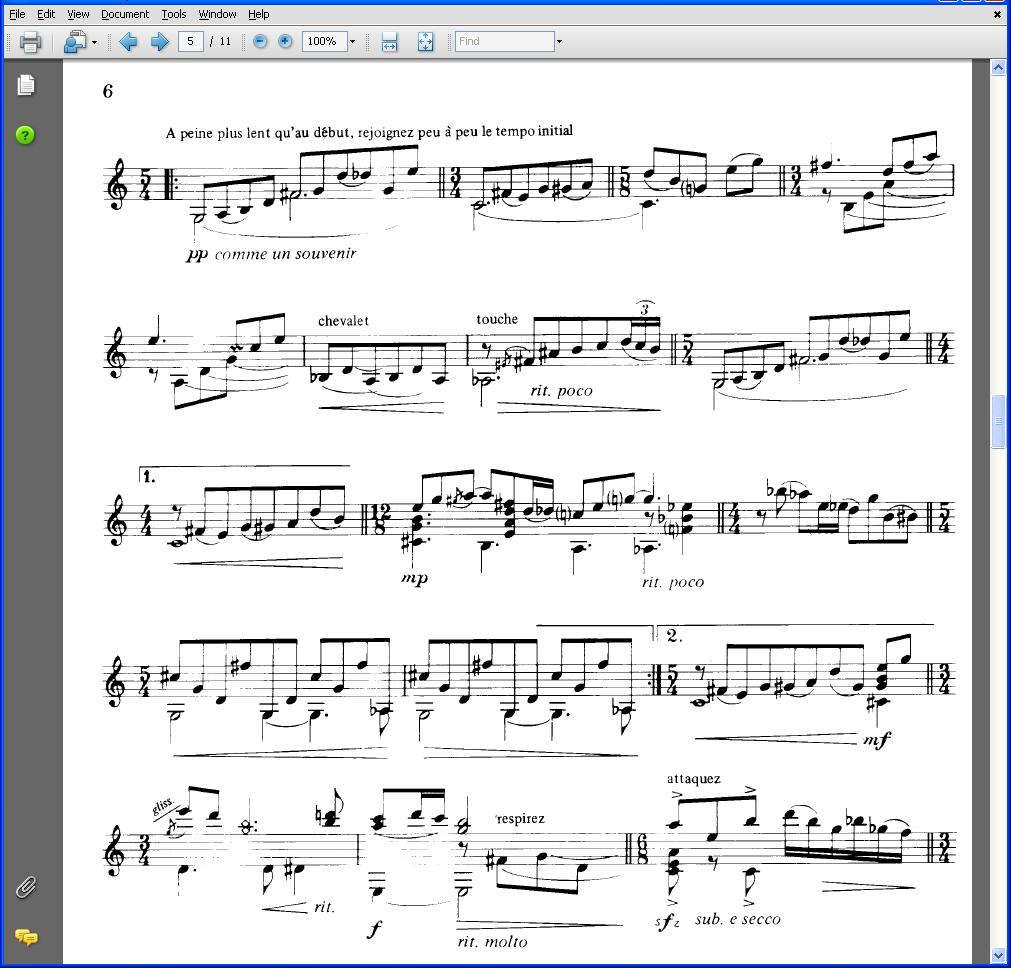This screenshot has width=1011, height=968.
Task: Click the Print icon in toolbar
Action: [x=30, y=42]
